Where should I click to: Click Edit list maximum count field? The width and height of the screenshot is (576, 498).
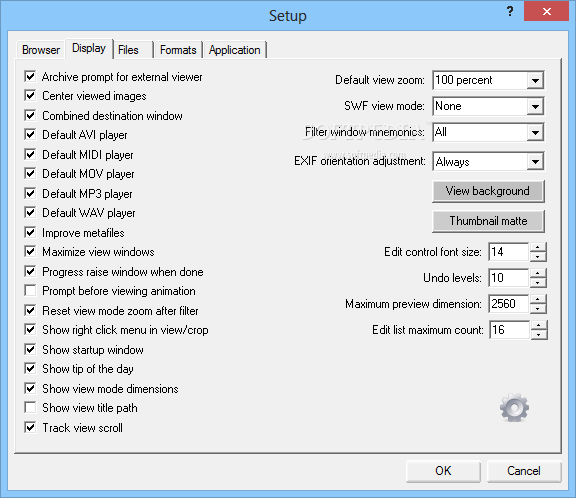click(x=510, y=330)
